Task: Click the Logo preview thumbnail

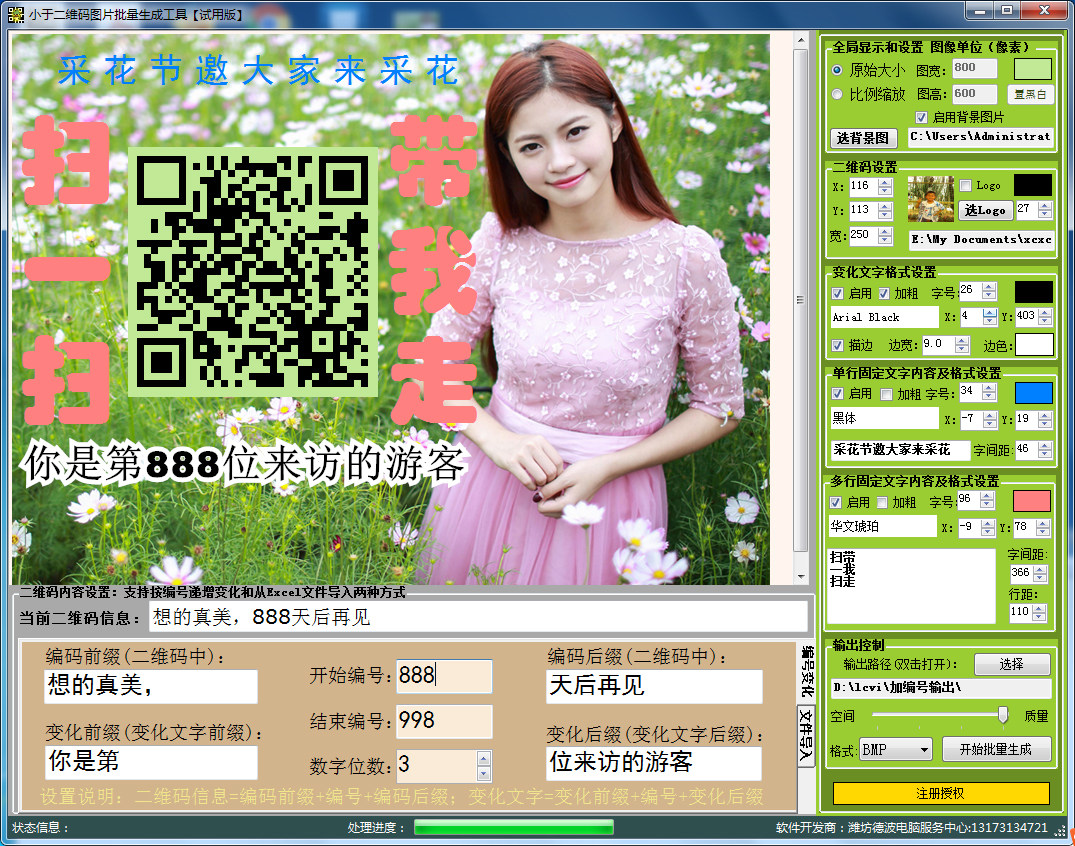Action: [930, 199]
